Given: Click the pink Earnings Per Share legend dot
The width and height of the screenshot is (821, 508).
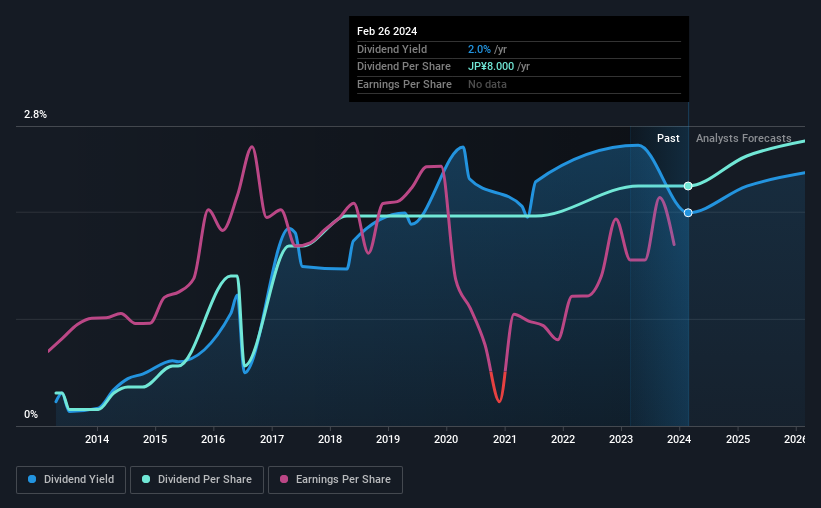Looking at the screenshot, I should click(284, 479).
